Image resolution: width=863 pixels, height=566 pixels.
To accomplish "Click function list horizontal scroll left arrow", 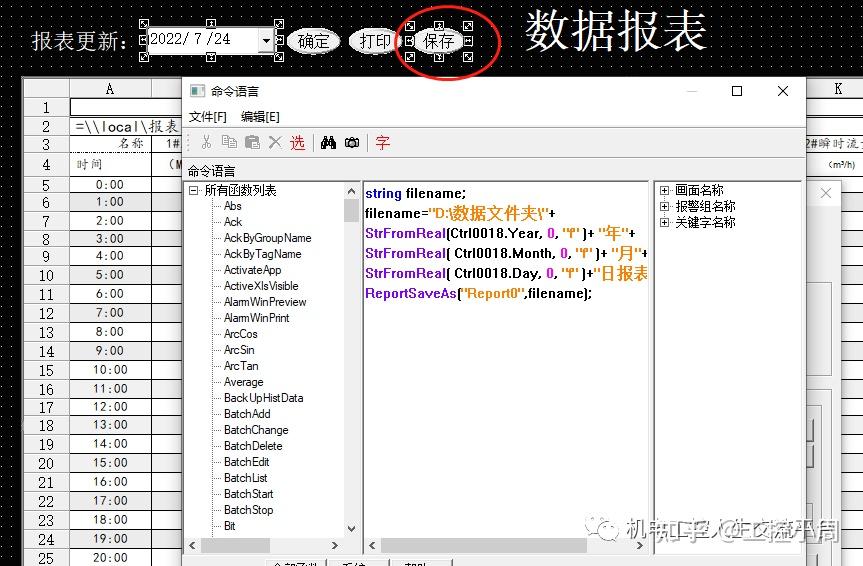I will click(x=193, y=545).
